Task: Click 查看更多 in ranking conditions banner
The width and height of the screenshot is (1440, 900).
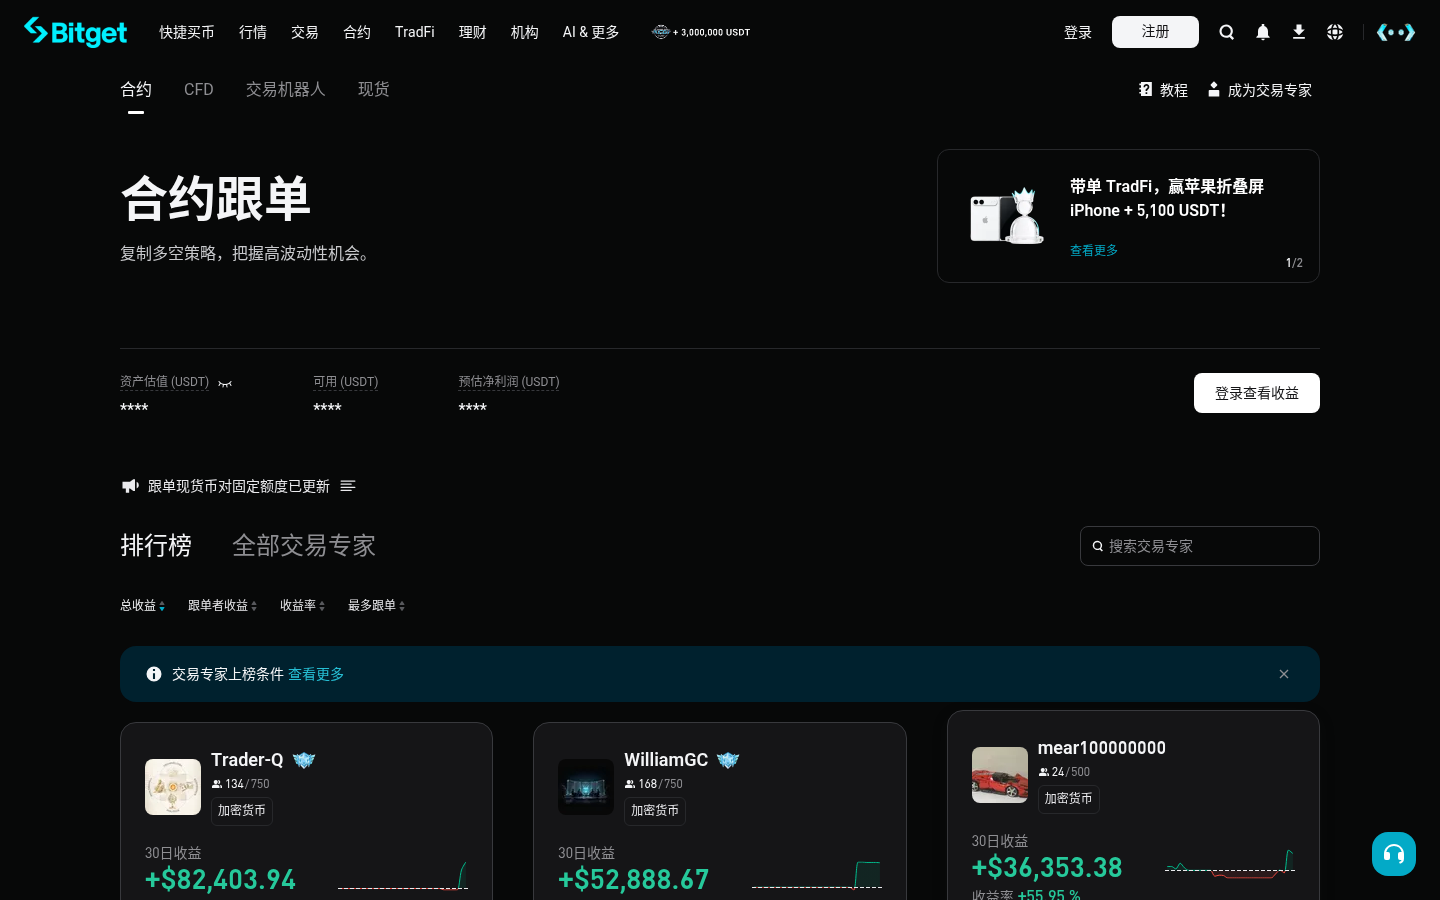Action: (316, 674)
